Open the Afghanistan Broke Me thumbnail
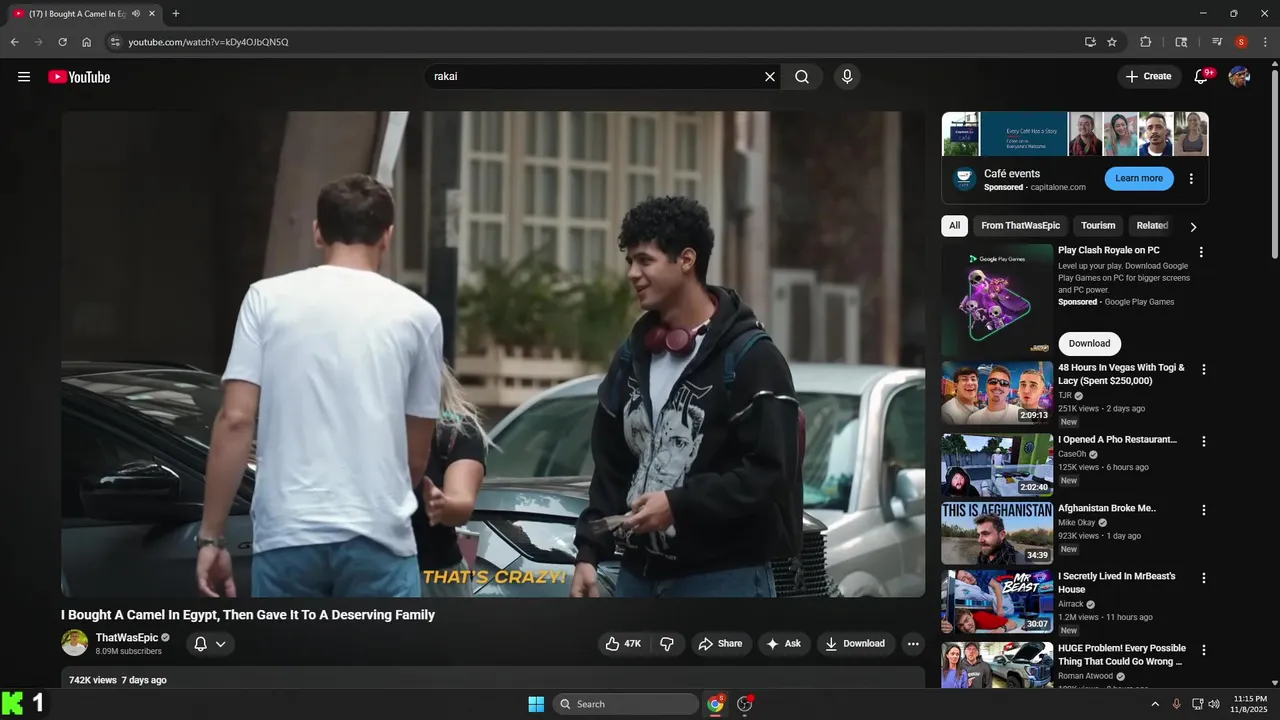The width and height of the screenshot is (1280, 720). click(997, 533)
